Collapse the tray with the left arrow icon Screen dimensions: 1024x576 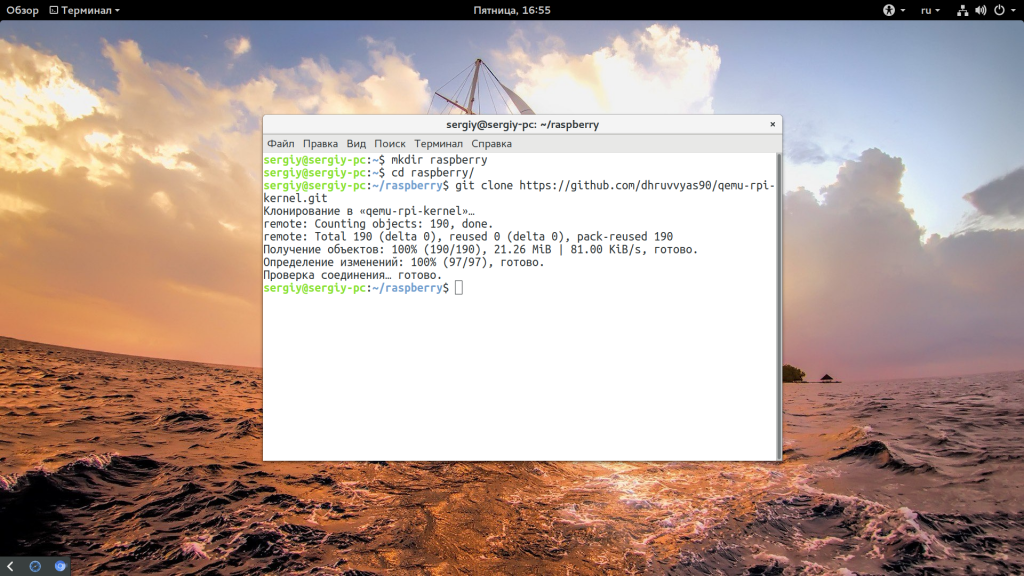pos(10,566)
